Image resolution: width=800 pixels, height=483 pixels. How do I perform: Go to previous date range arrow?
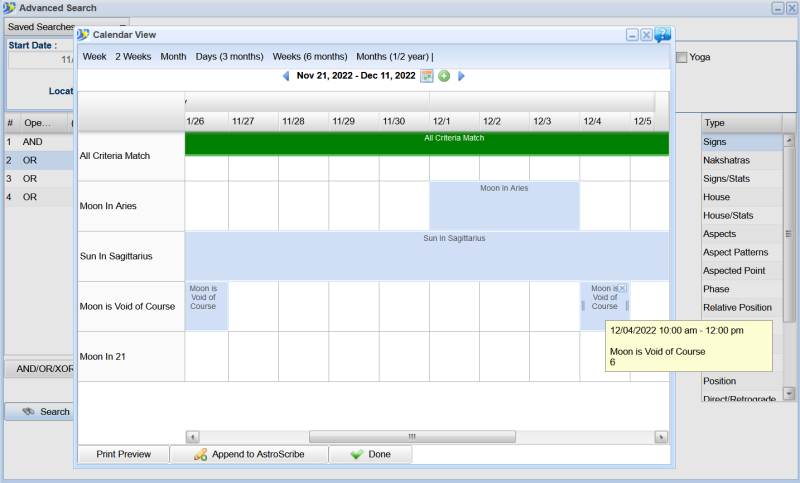point(285,76)
